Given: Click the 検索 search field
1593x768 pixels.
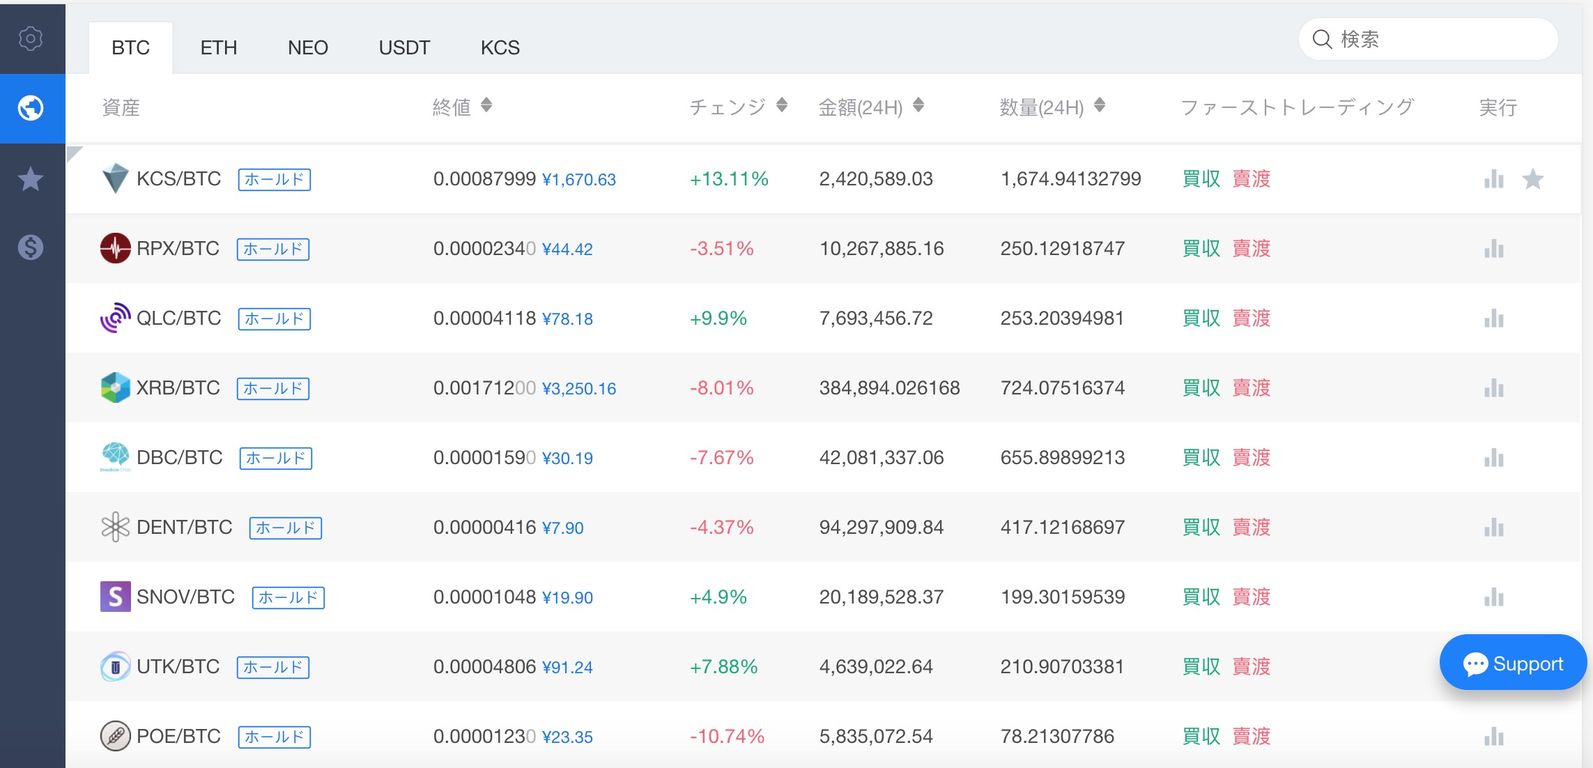Looking at the screenshot, I should tap(1428, 39).
